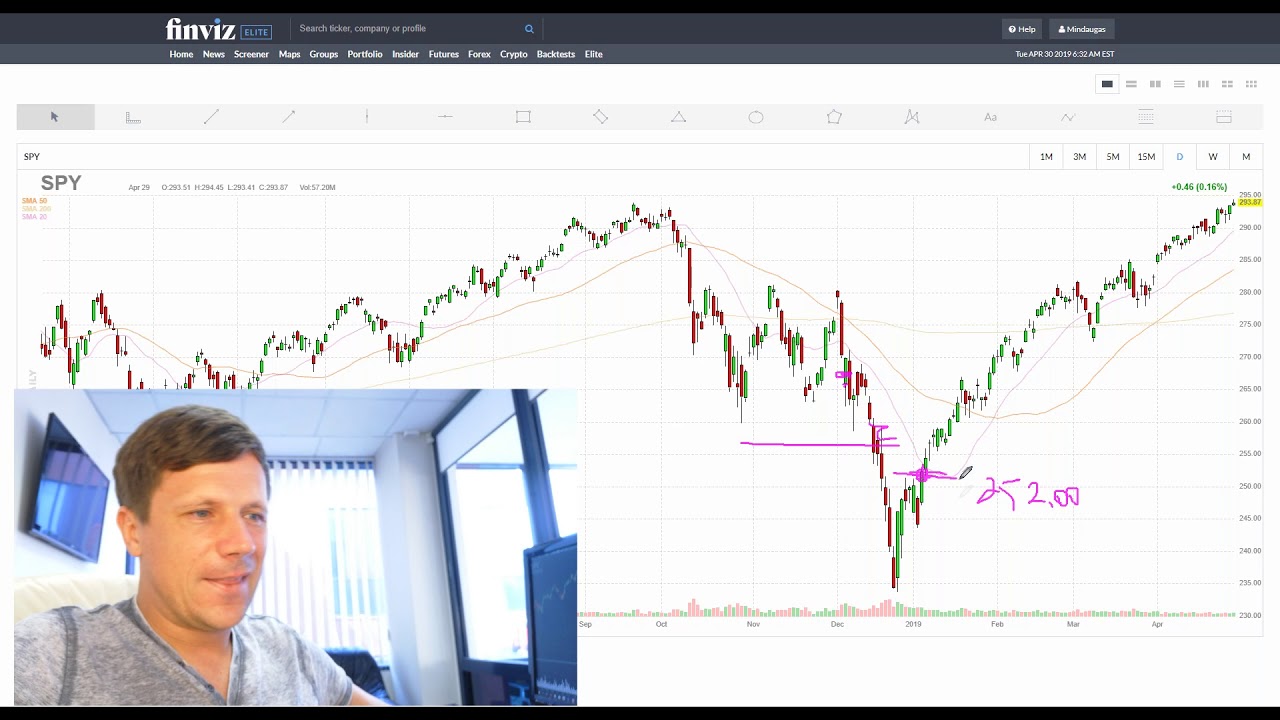This screenshot has width=1280, height=720.
Task: Open the Mindaugas user account
Action: (1082, 29)
